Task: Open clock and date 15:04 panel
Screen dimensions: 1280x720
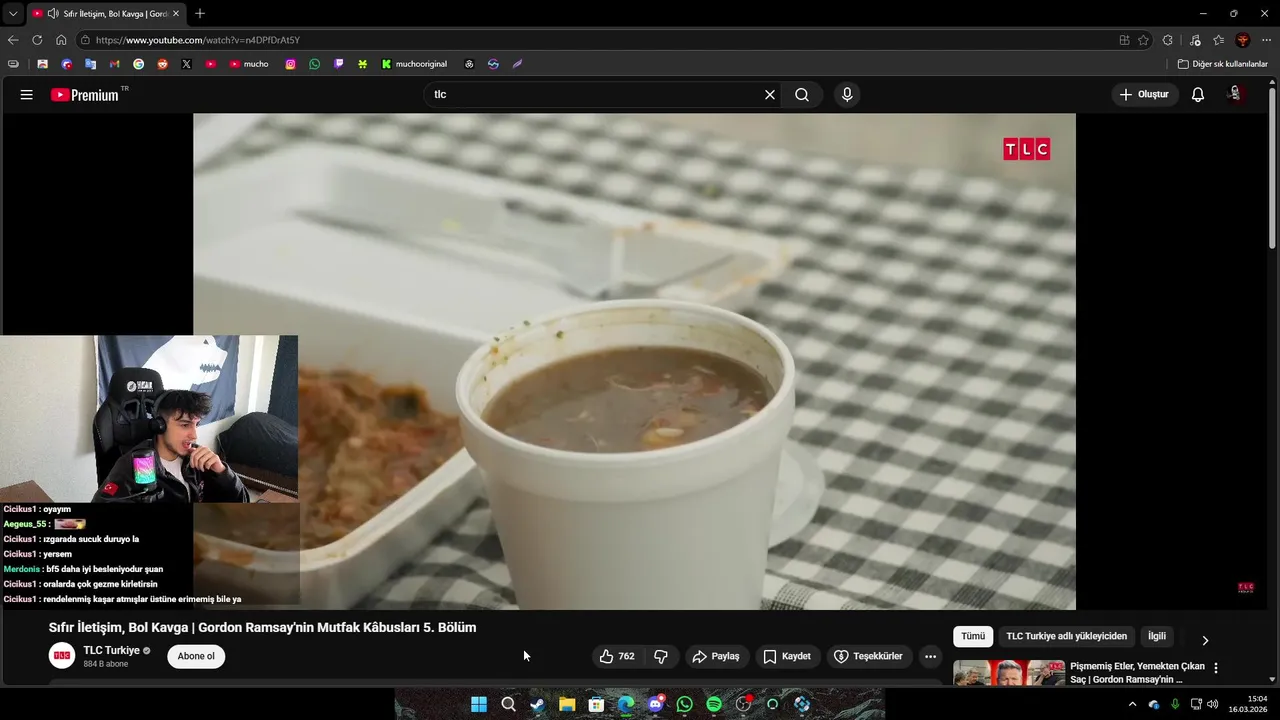Action: click(1248, 704)
